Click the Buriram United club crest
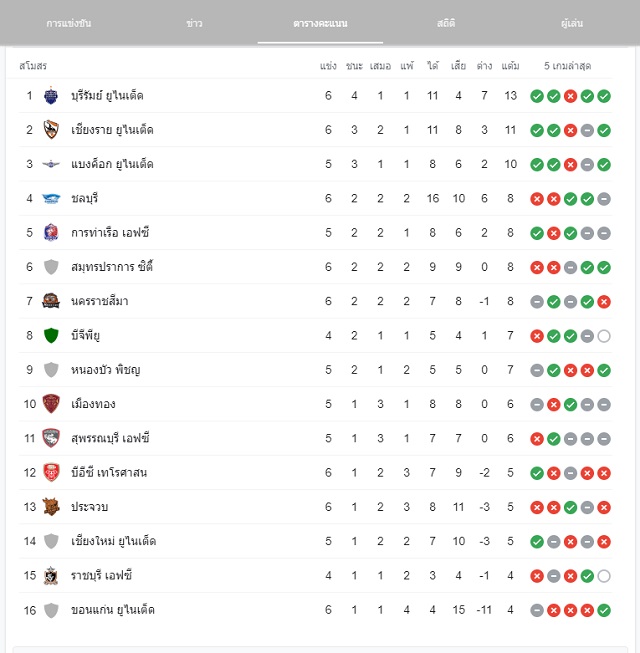 51,96
